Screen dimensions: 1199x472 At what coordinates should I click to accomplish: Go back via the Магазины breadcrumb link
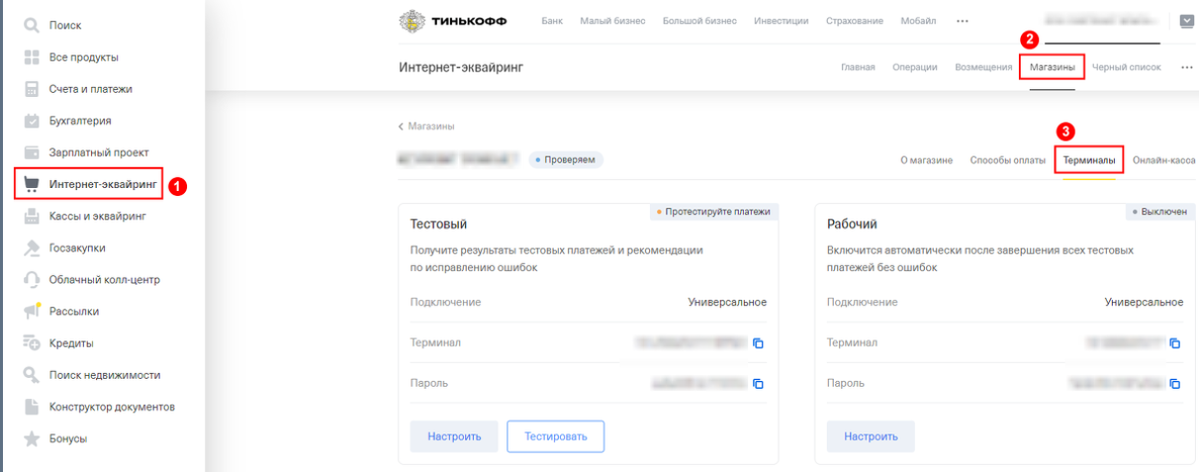coord(426,126)
